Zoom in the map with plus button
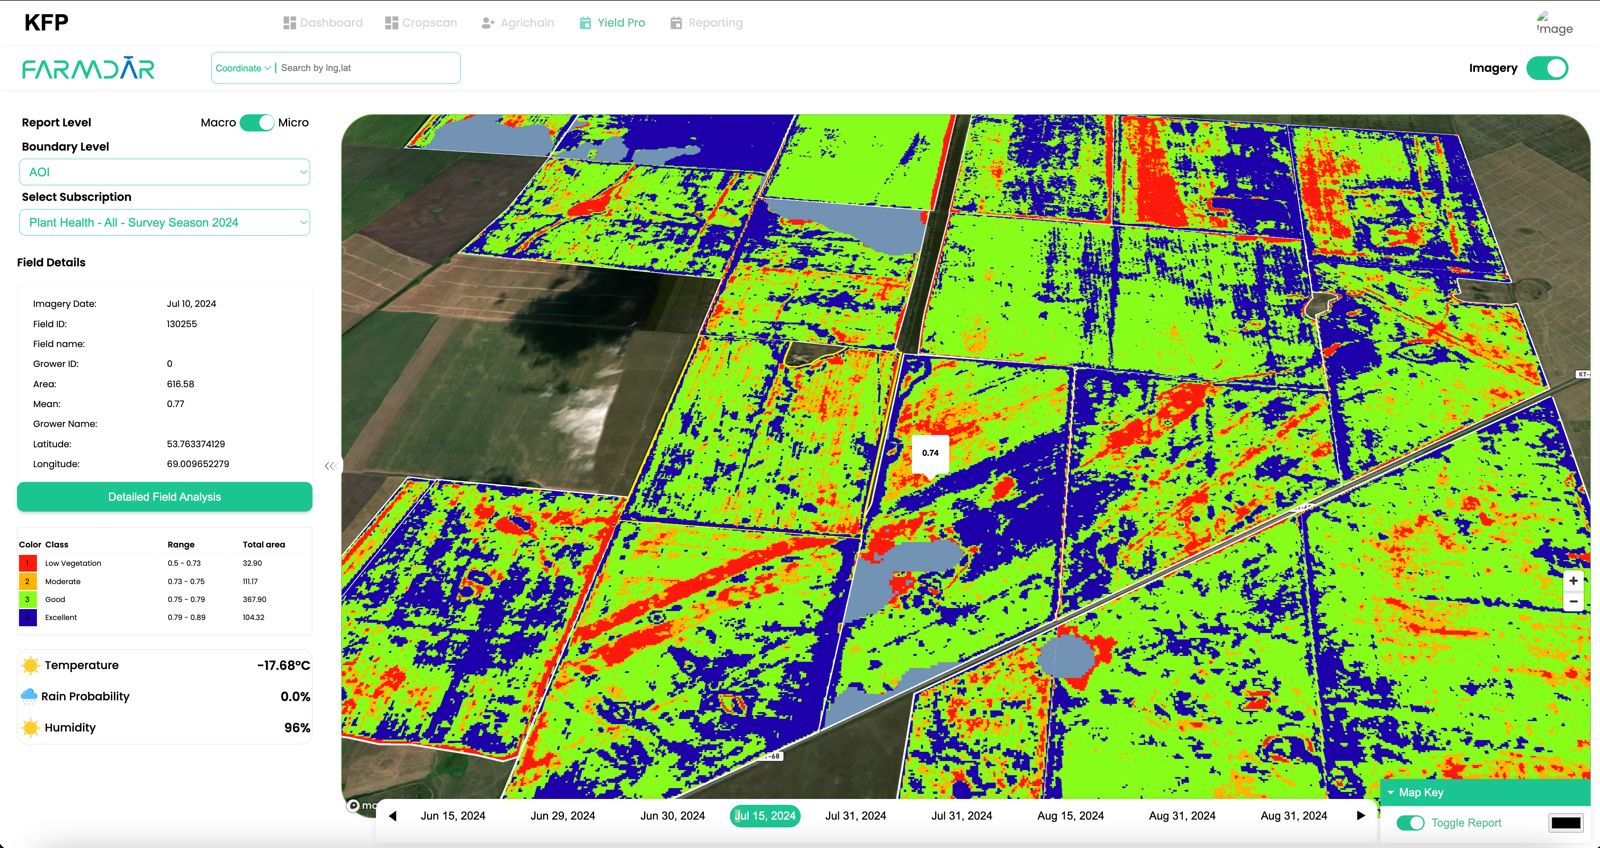This screenshot has height=848, width=1600. click(x=1573, y=580)
